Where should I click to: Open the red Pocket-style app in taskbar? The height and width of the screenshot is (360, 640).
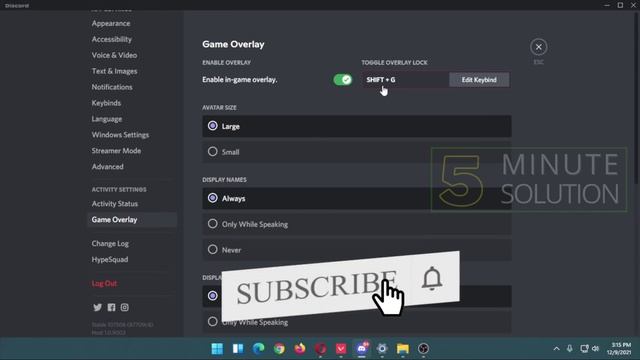[x=341, y=349]
